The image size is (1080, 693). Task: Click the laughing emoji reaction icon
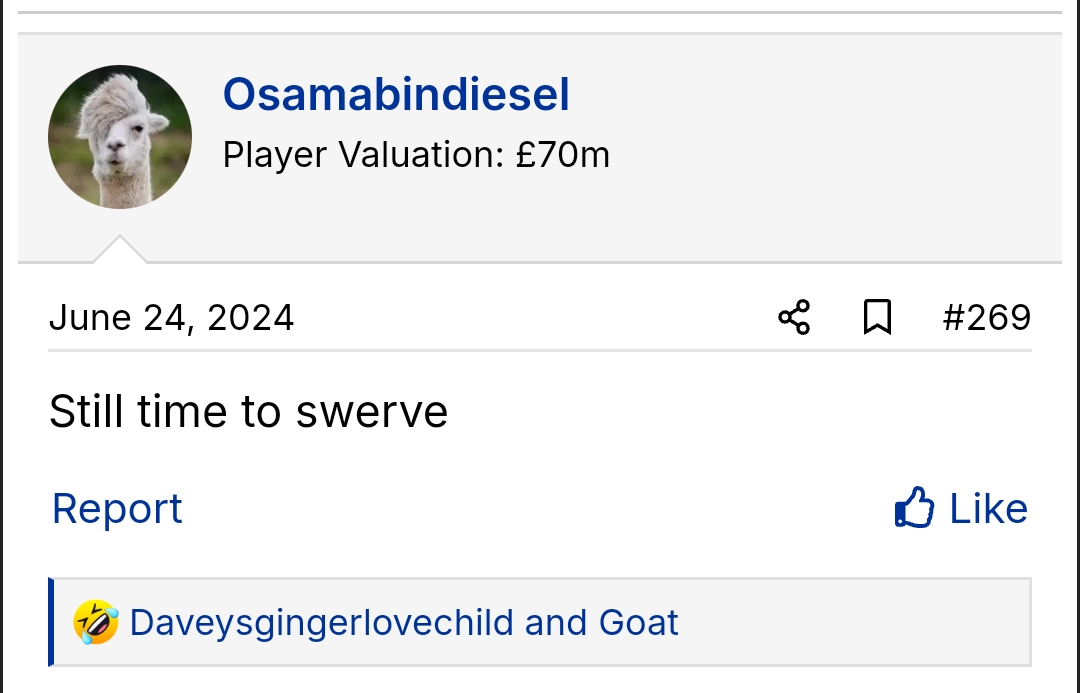96,622
